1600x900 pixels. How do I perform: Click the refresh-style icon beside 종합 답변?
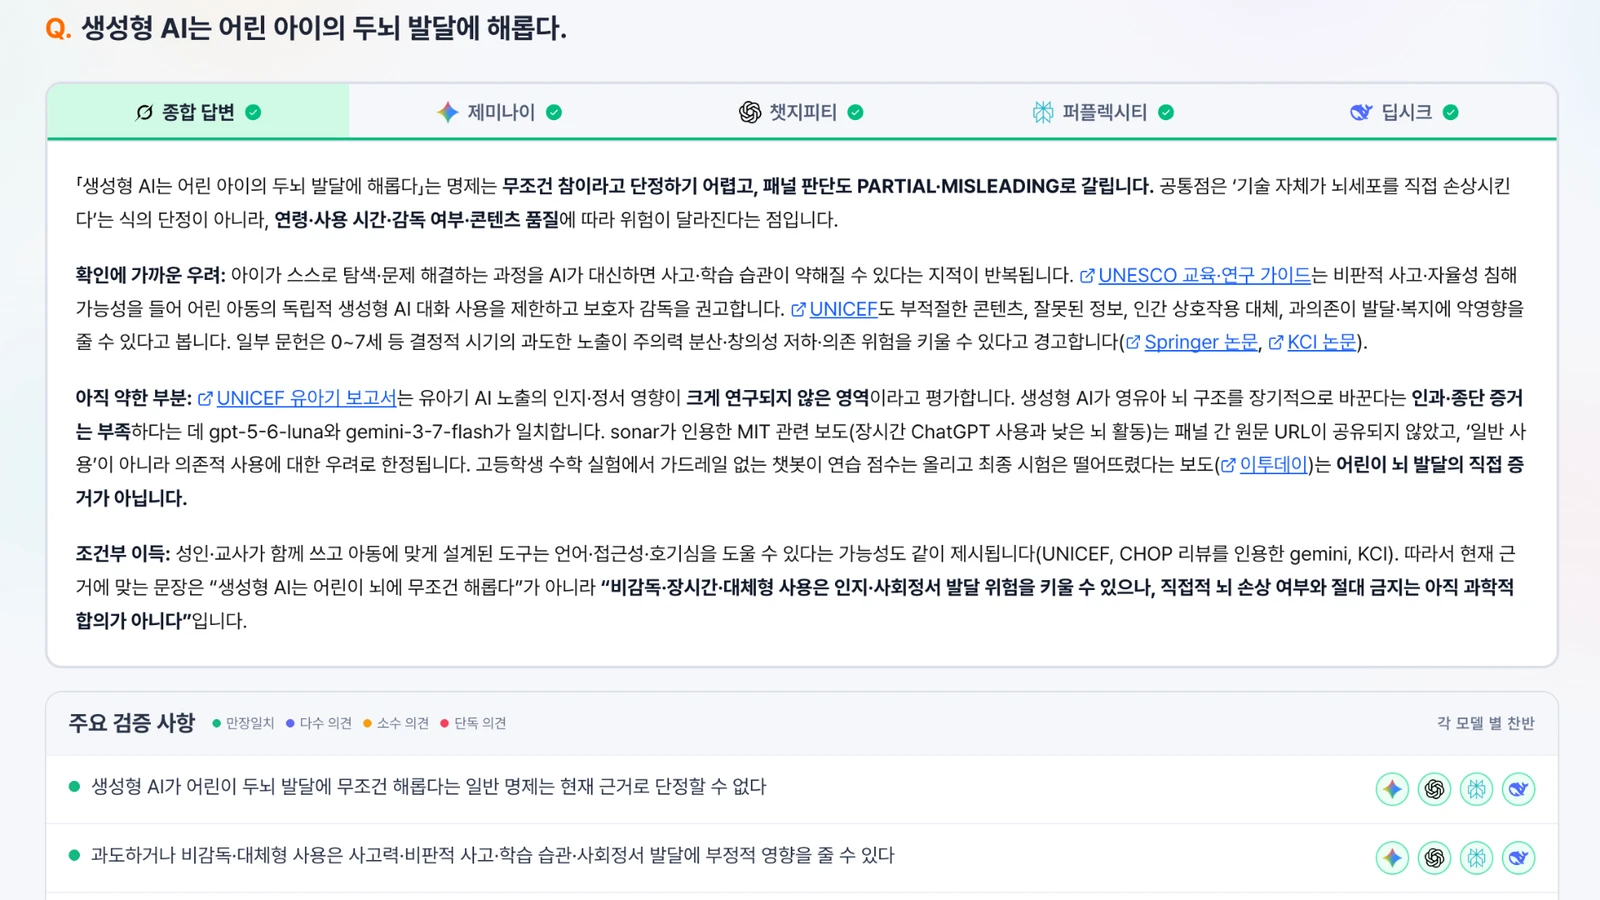[145, 112]
